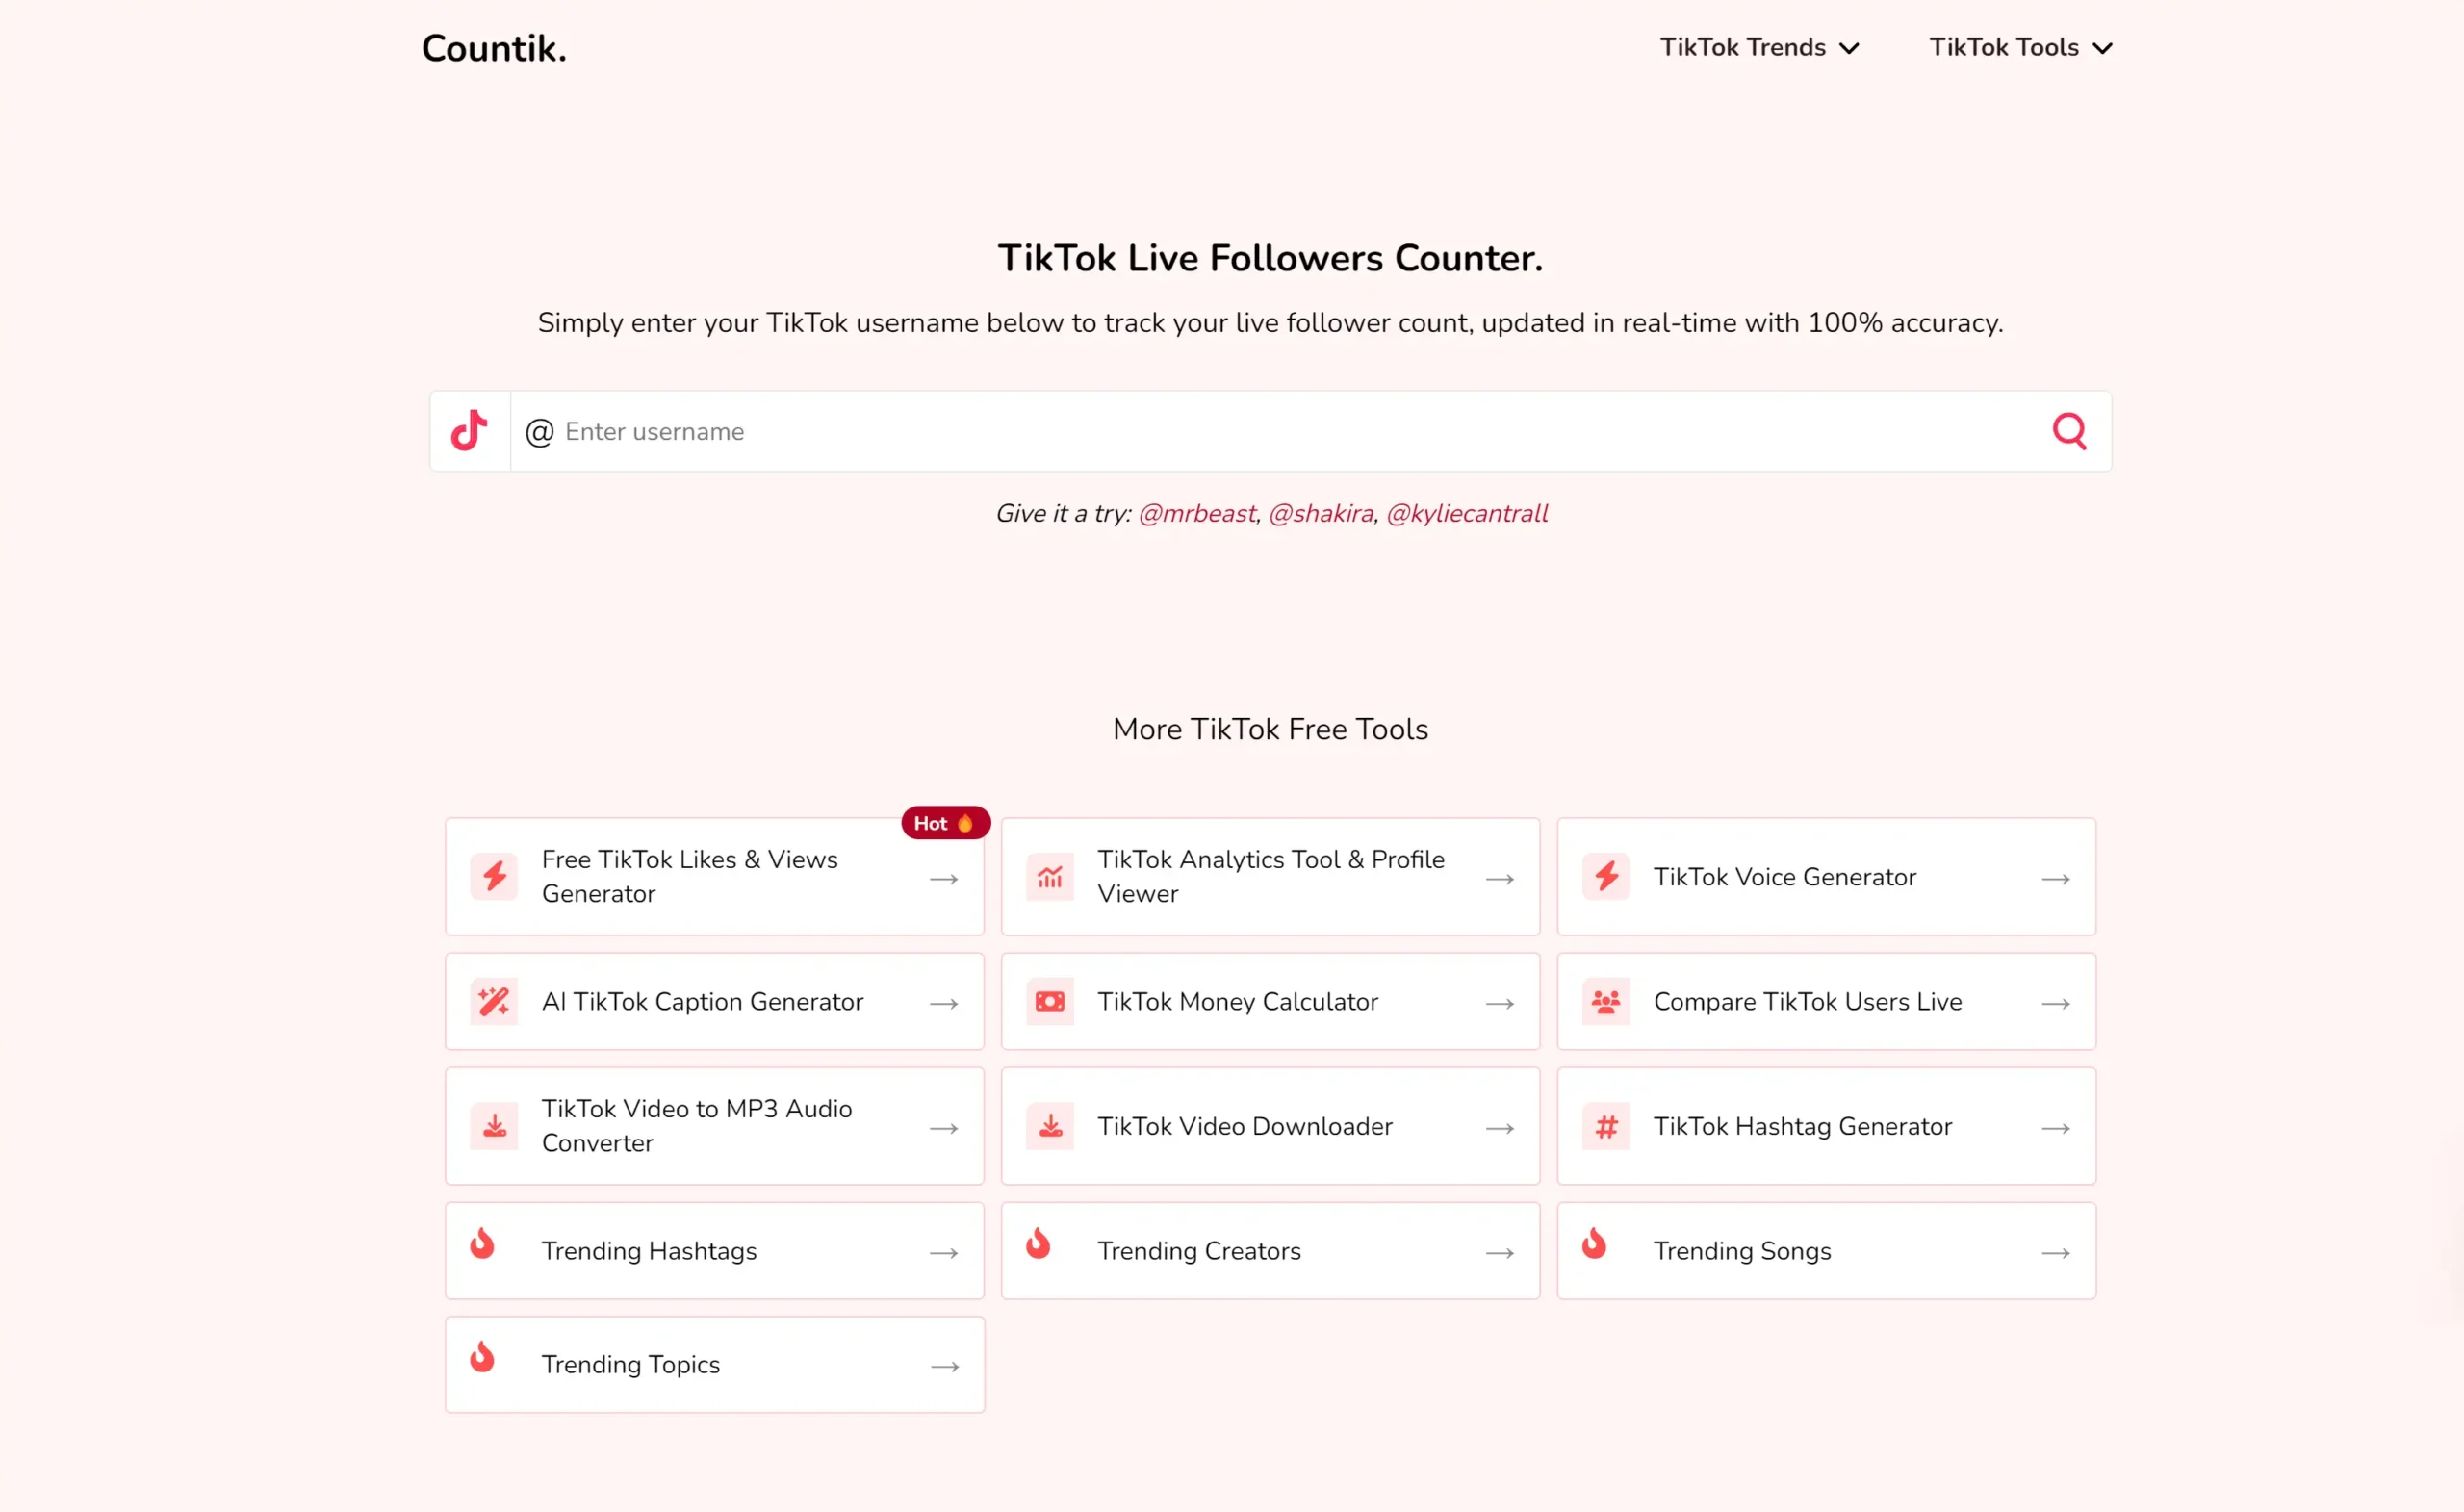2464x1512 pixels.
Task: Open the TikTok Video Downloader tool
Action: (1269, 1126)
